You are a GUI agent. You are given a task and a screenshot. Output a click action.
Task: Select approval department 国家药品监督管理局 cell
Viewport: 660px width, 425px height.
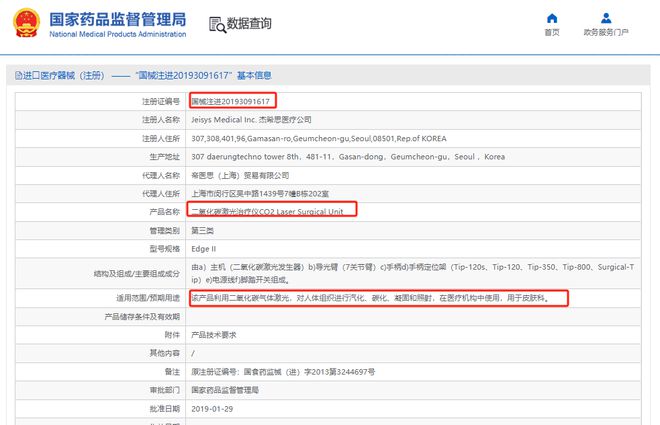tap(225, 390)
